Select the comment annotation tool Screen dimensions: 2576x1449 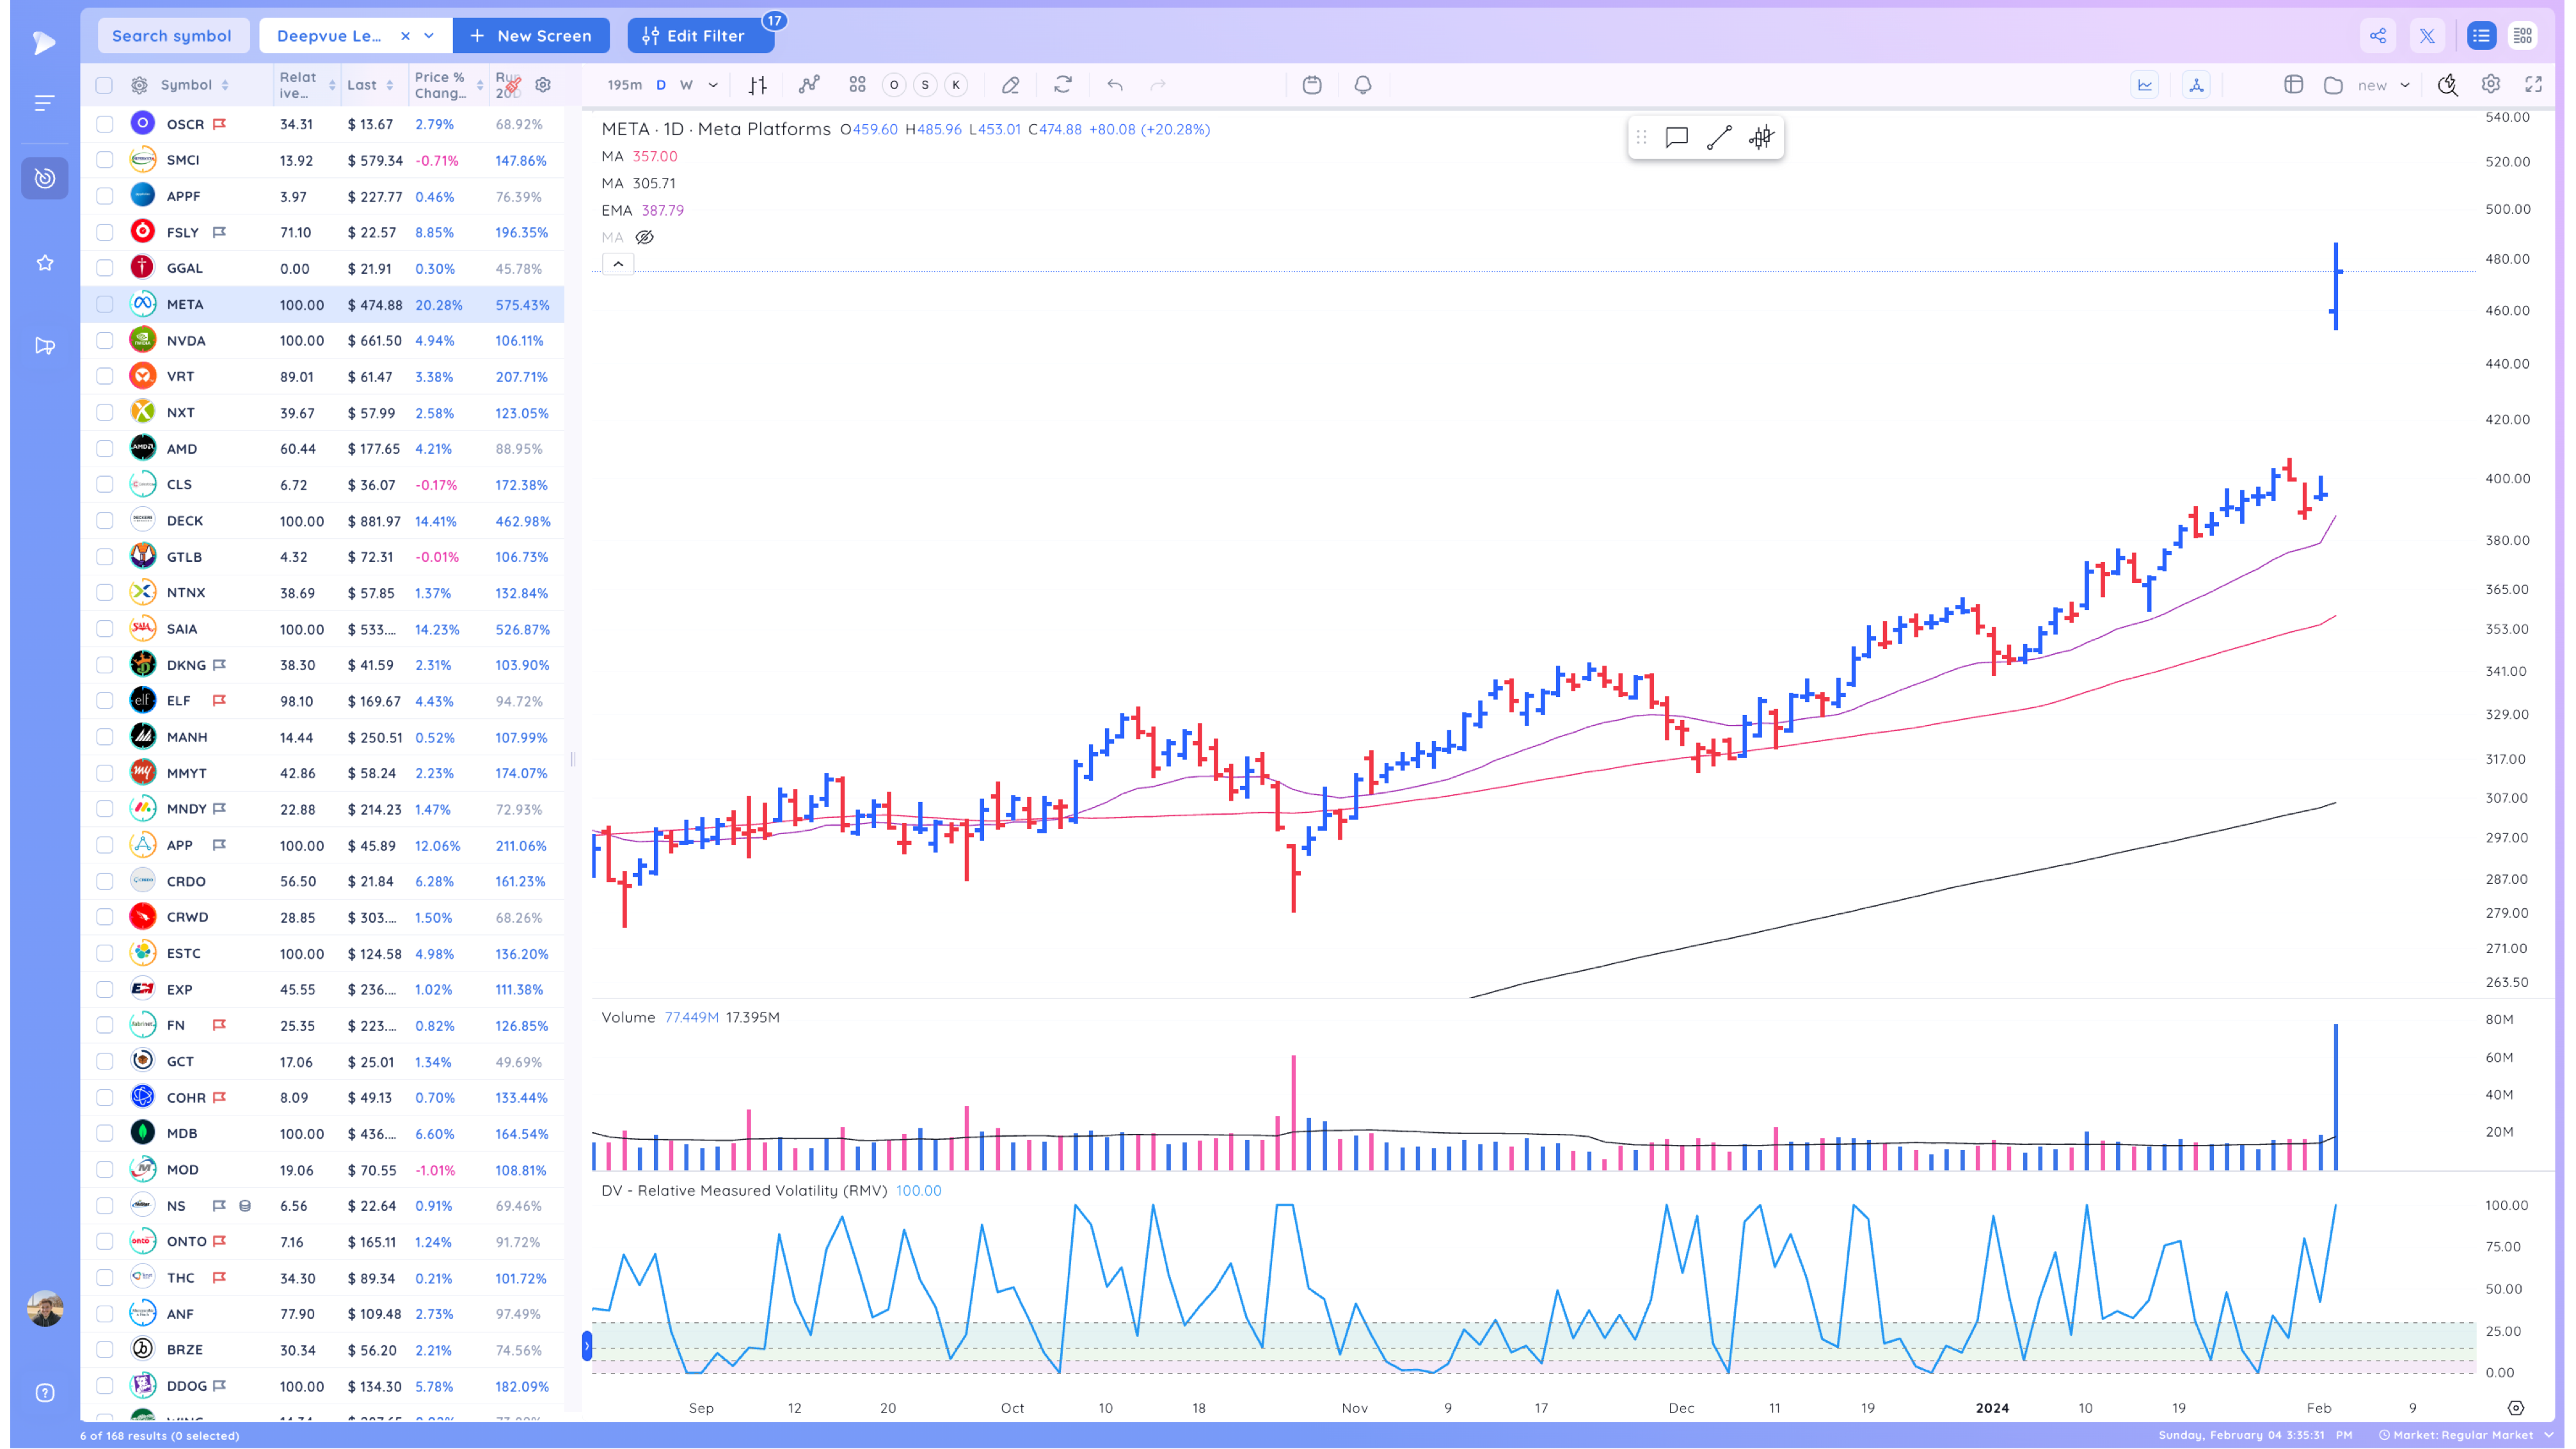click(1677, 137)
